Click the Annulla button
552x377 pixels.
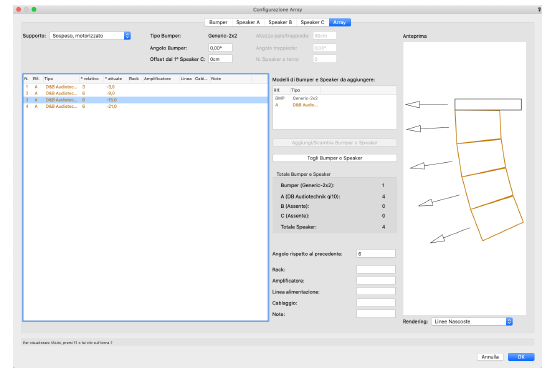point(490,357)
